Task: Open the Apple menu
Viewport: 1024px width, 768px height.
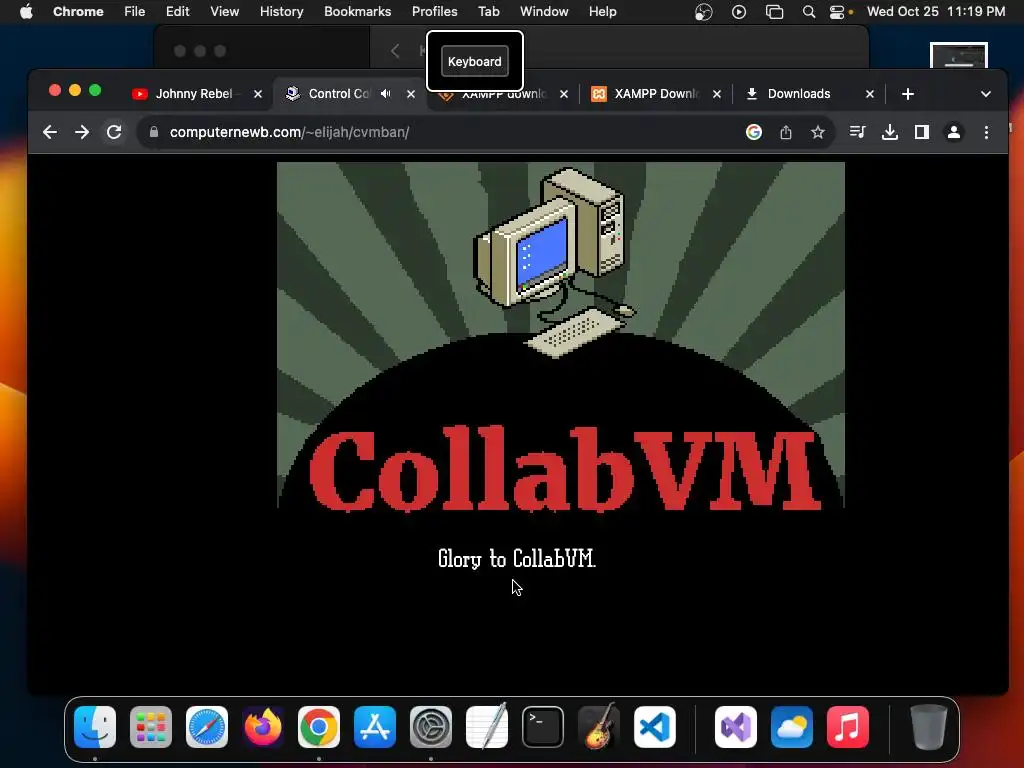Action: [26, 12]
